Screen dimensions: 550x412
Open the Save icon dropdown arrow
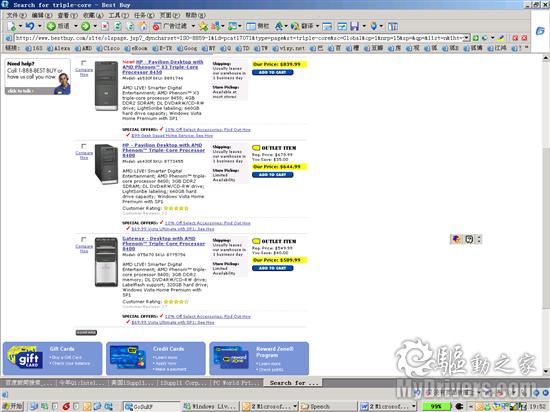pos(364,26)
